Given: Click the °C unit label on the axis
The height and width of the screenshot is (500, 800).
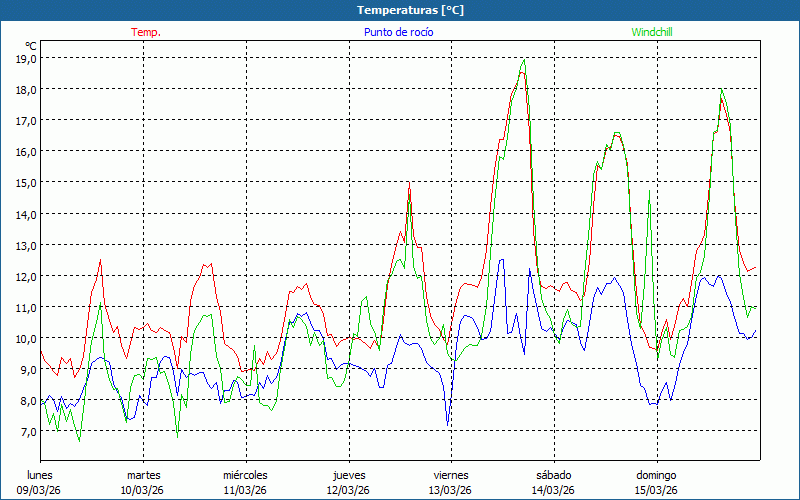Looking at the screenshot, I should coord(31,46).
